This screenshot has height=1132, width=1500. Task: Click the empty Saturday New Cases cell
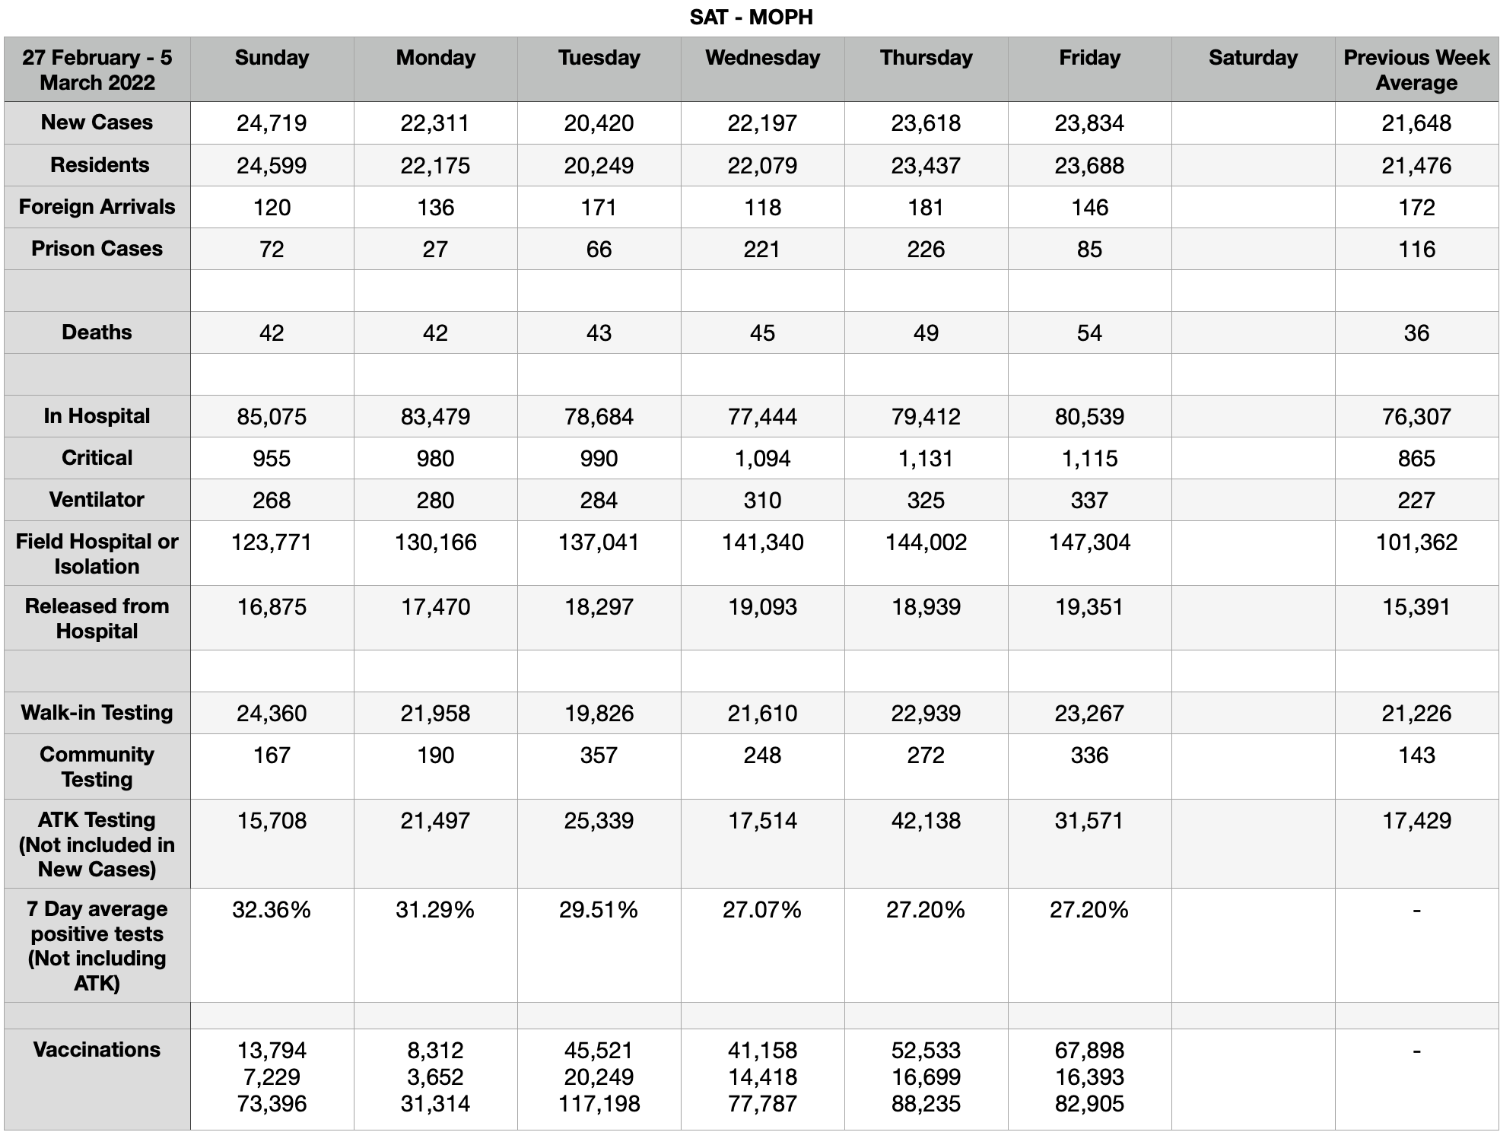(x=1253, y=123)
